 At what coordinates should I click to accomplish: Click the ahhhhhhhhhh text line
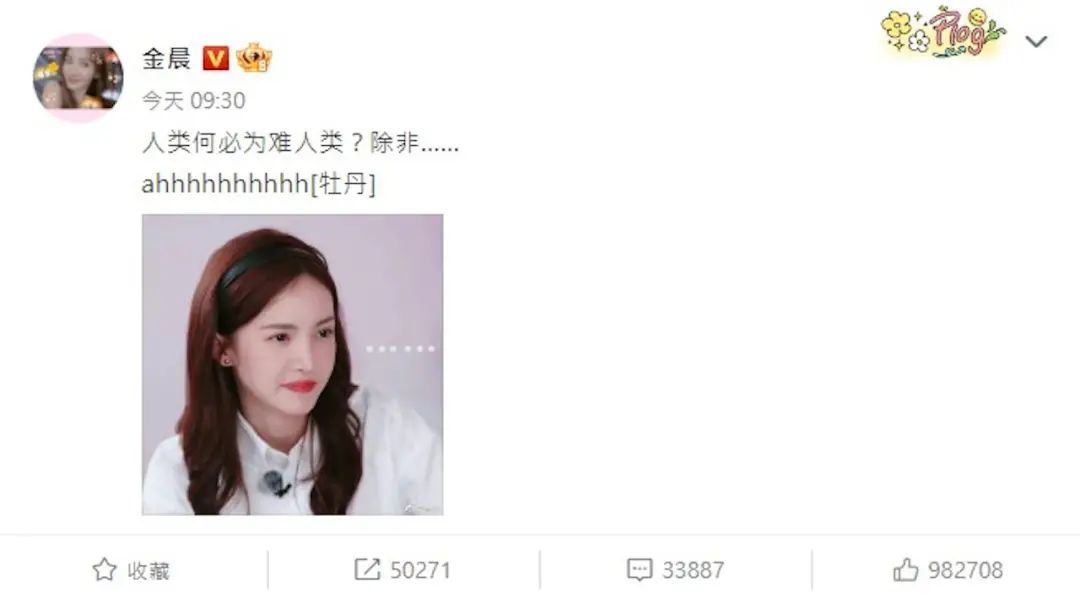(x=259, y=185)
